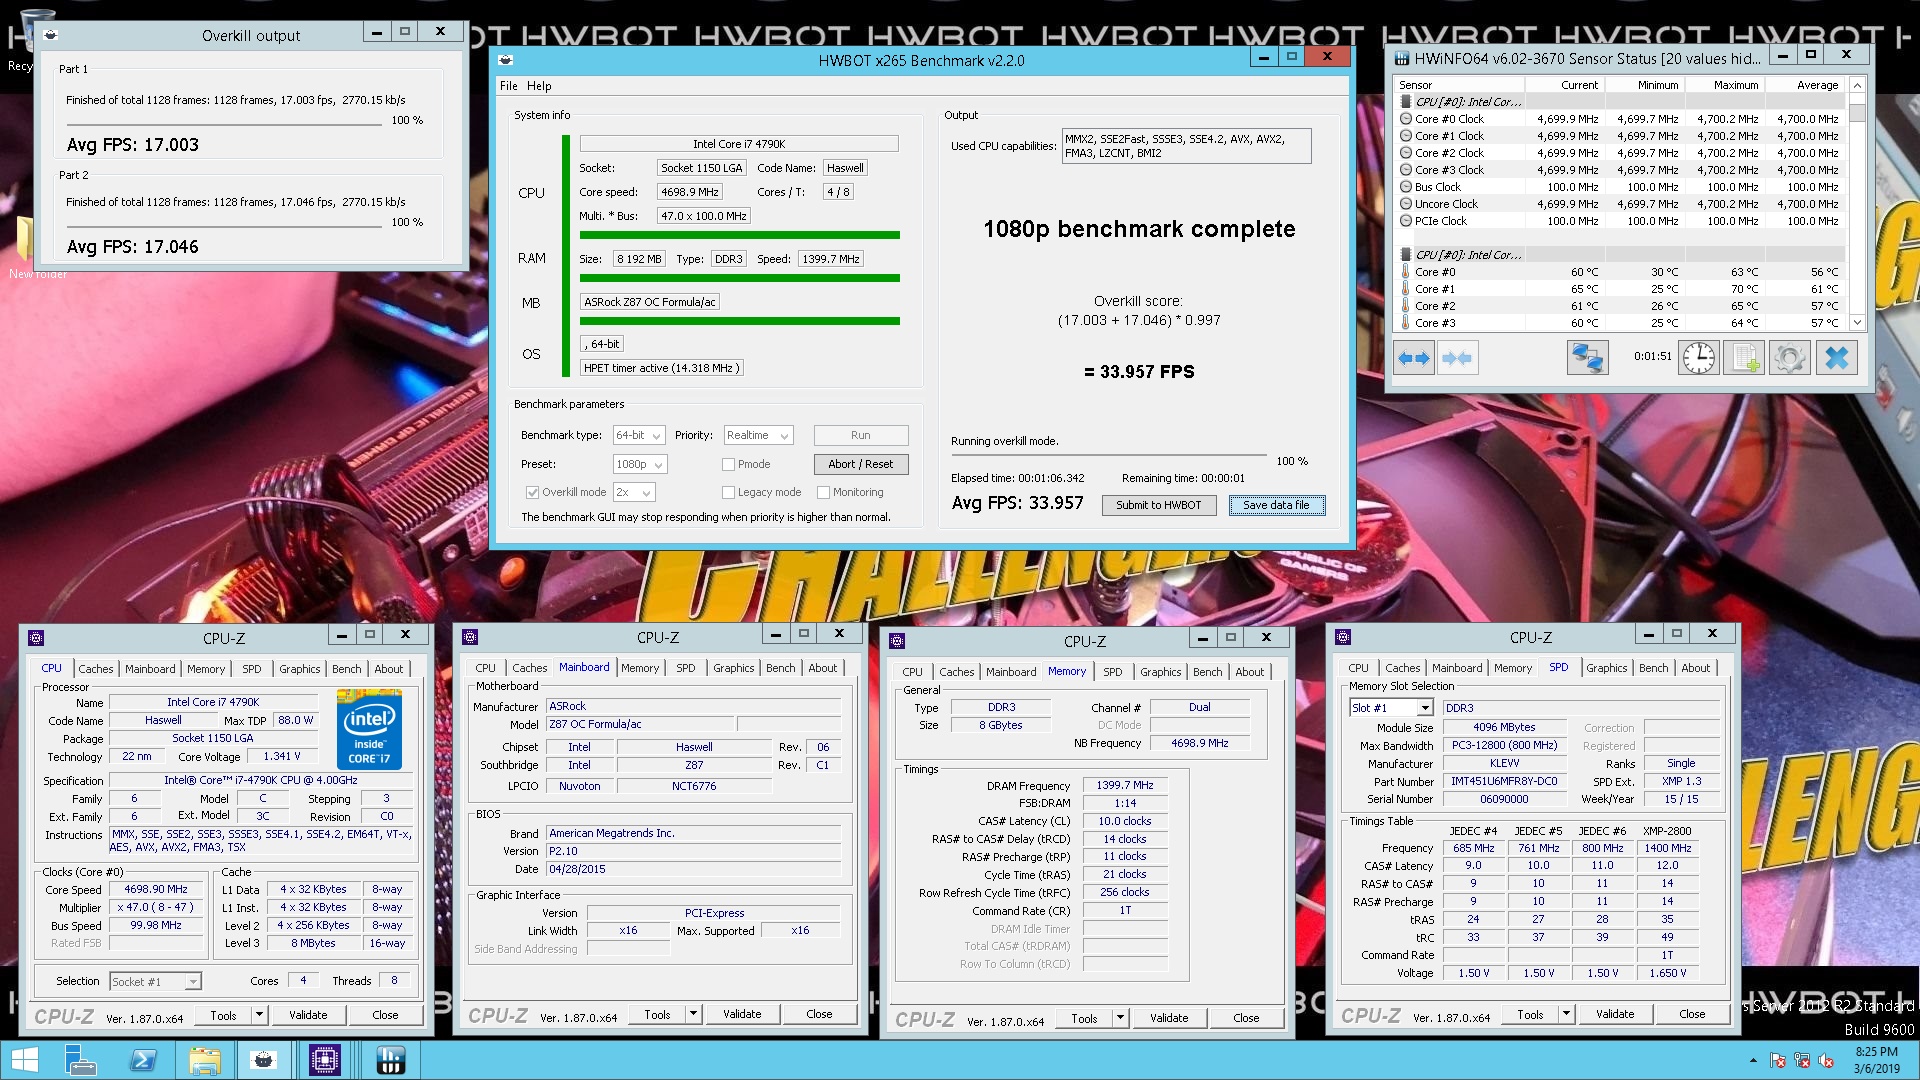Click Close button in SPD CPU-Z window

pos(1692,1014)
